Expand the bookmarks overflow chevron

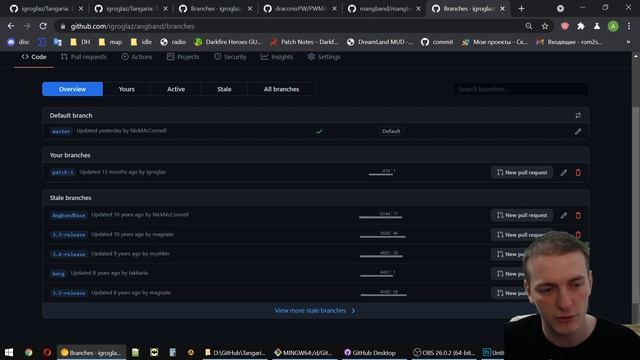coord(628,42)
